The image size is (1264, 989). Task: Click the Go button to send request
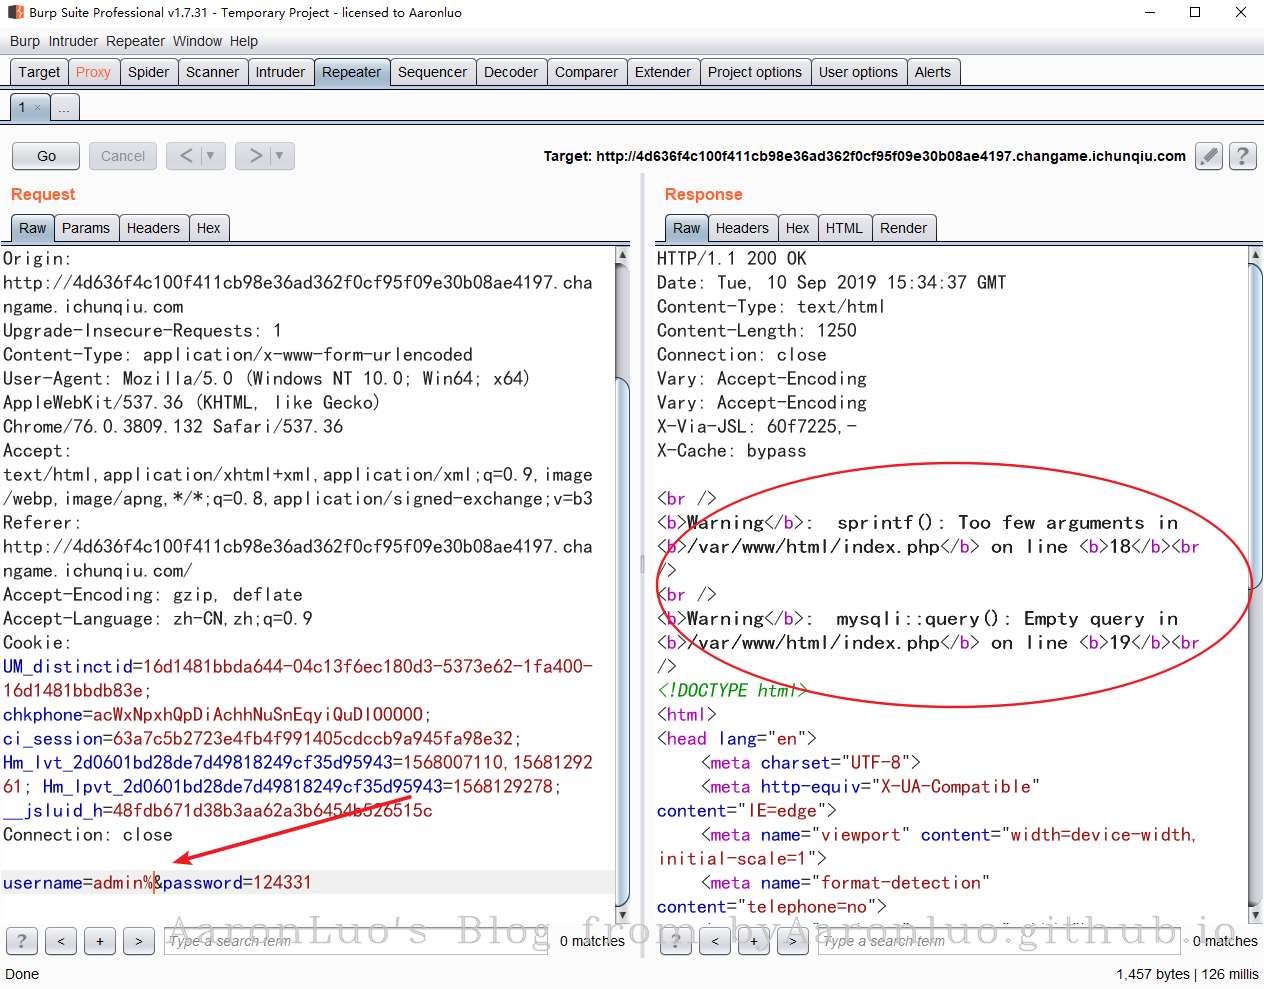pyautogui.click(x=46, y=156)
